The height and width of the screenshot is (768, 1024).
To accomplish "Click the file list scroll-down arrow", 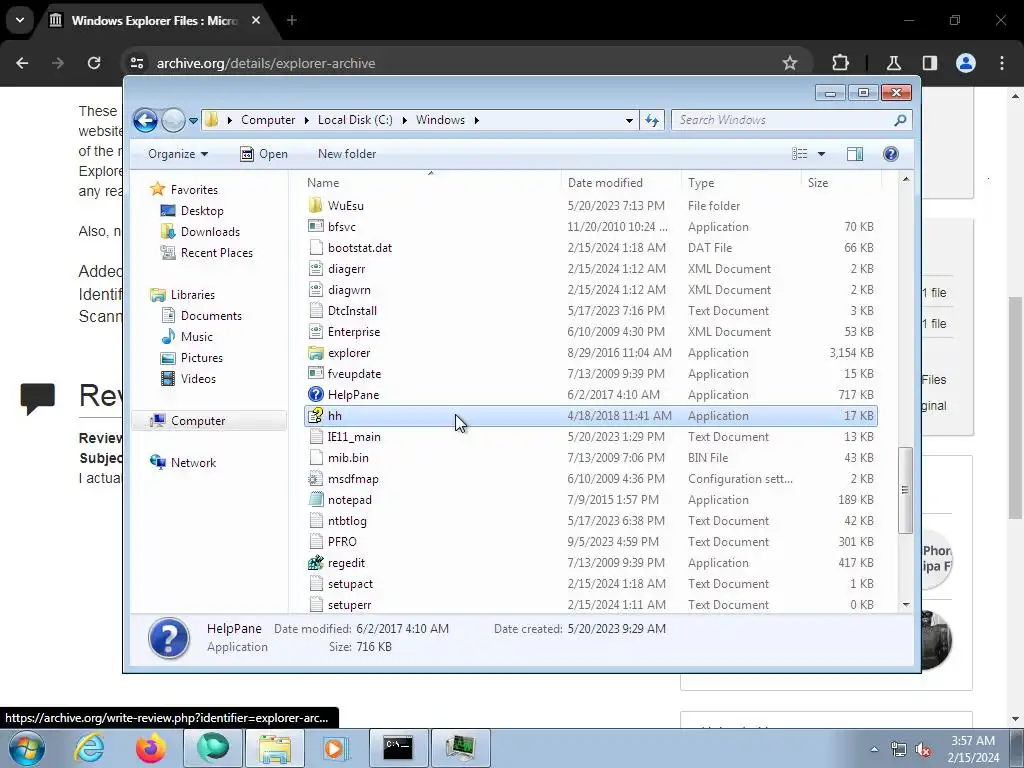I will (x=906, y=605).
